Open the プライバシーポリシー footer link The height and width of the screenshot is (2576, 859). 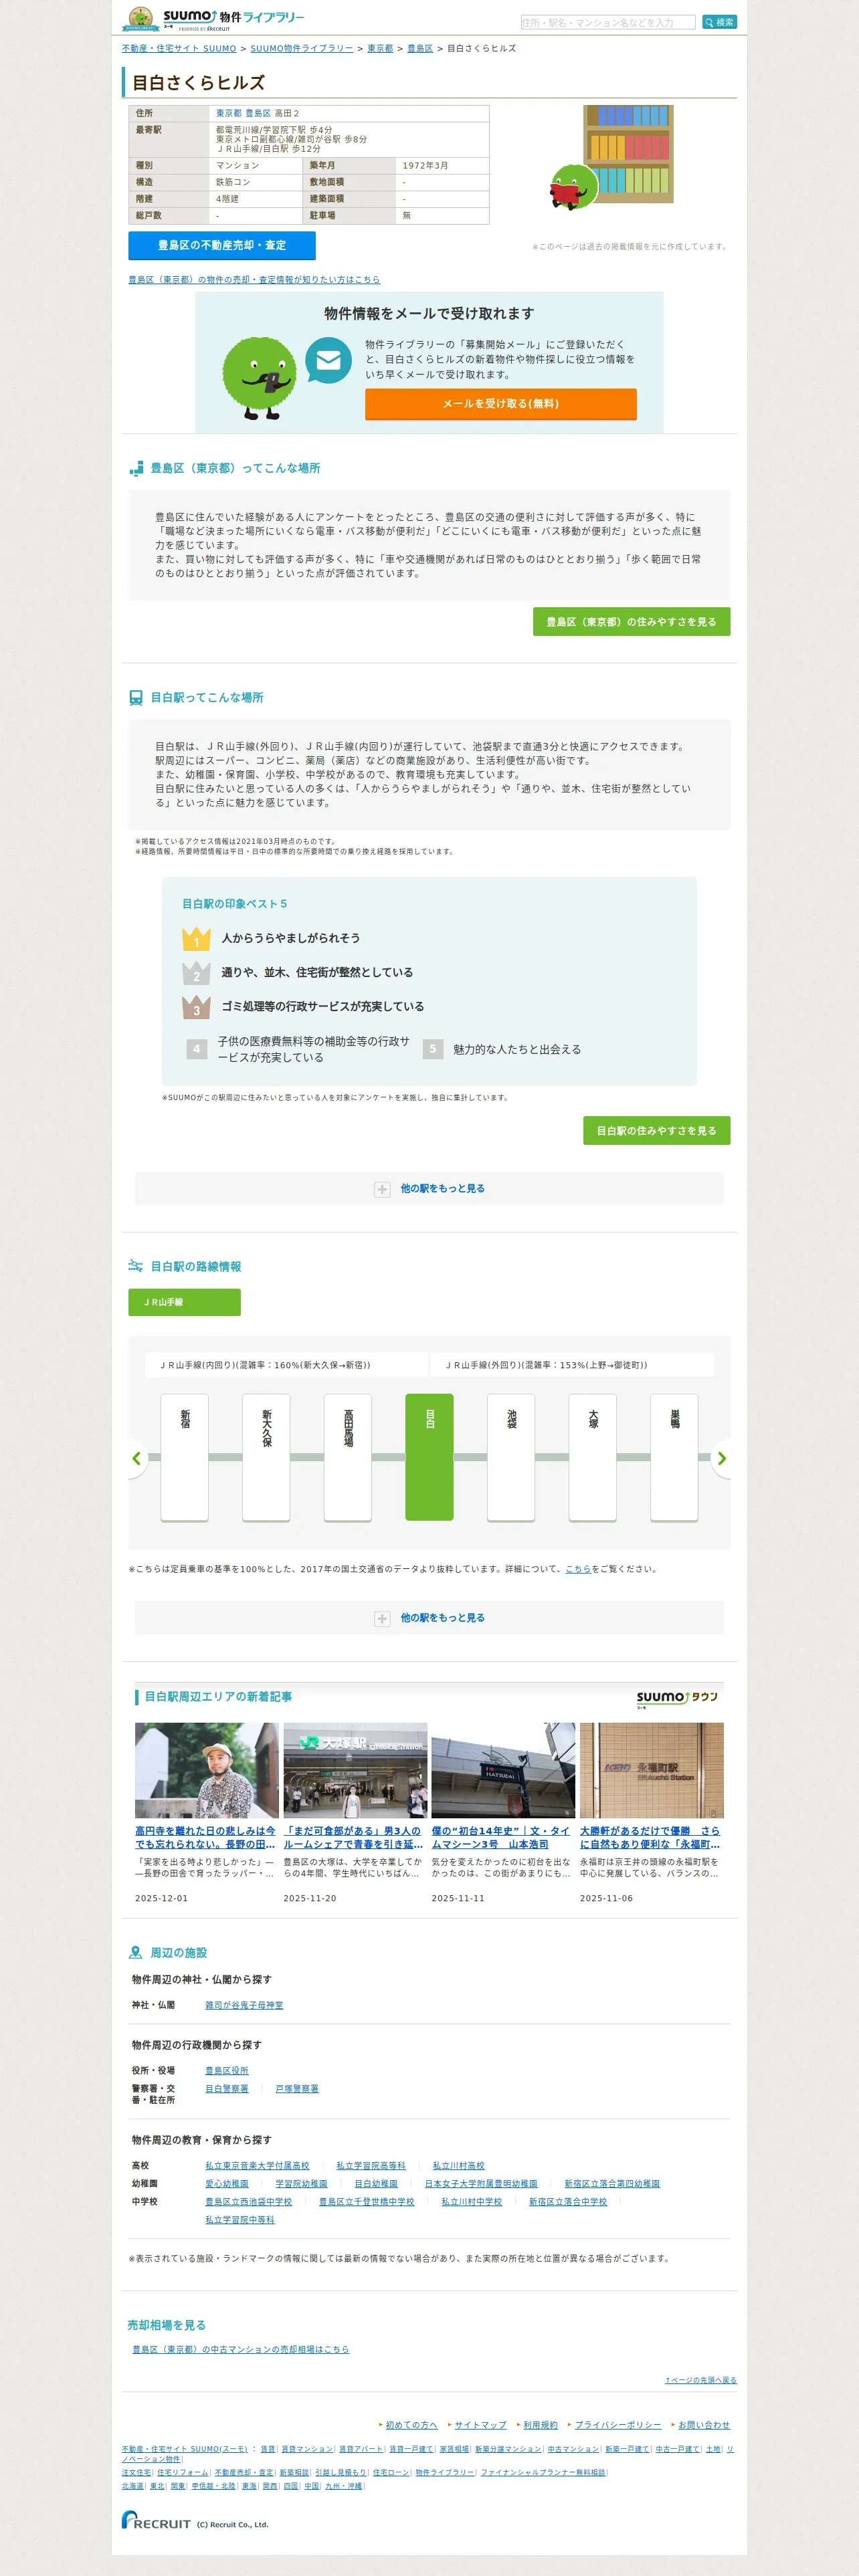[618, 2425]
